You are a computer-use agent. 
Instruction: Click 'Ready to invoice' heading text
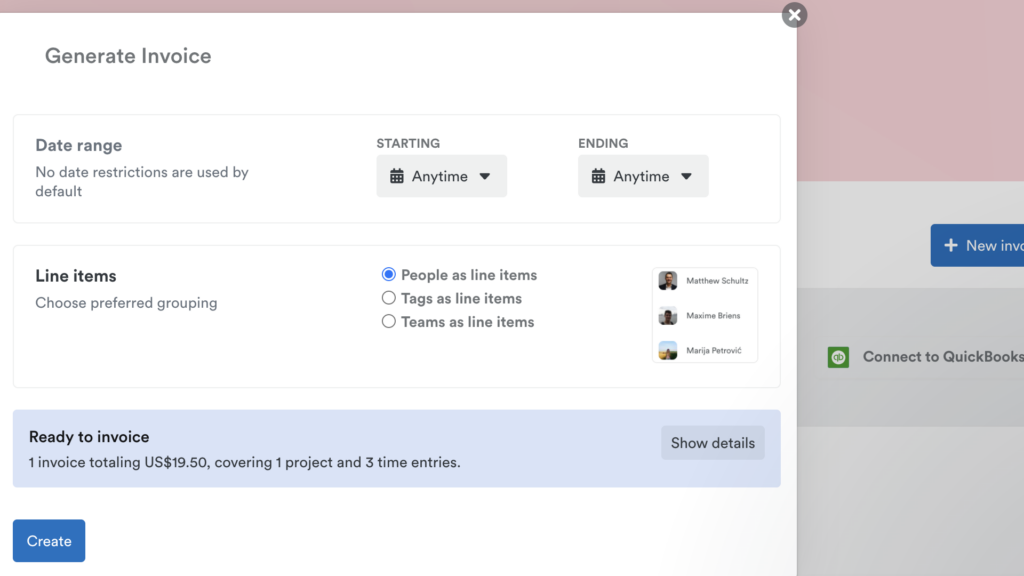89,437
